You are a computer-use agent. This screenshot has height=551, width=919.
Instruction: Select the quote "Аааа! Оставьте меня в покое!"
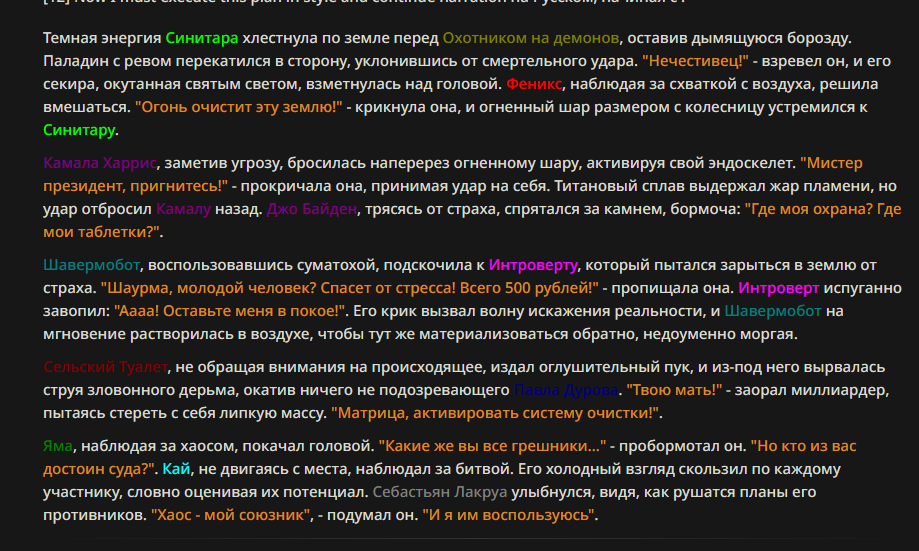(230, 311)
